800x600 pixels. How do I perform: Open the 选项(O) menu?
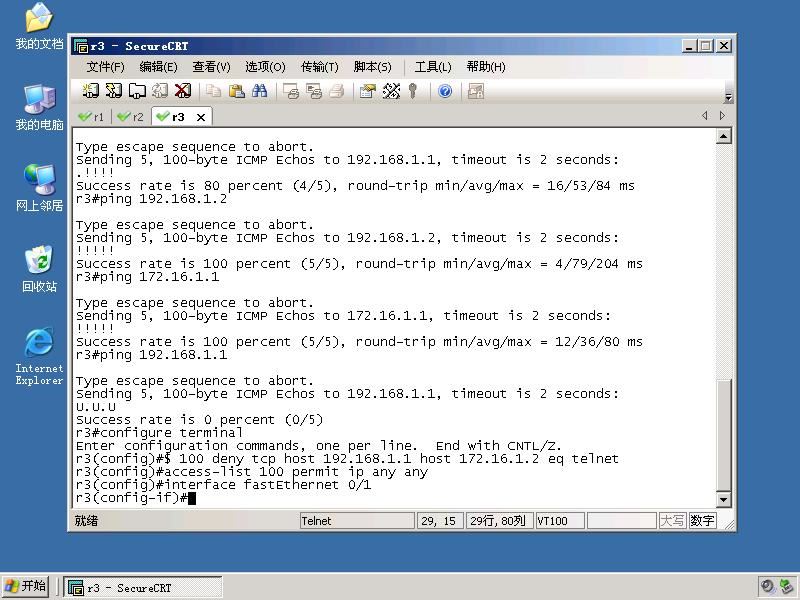click(x=265, y=67)
